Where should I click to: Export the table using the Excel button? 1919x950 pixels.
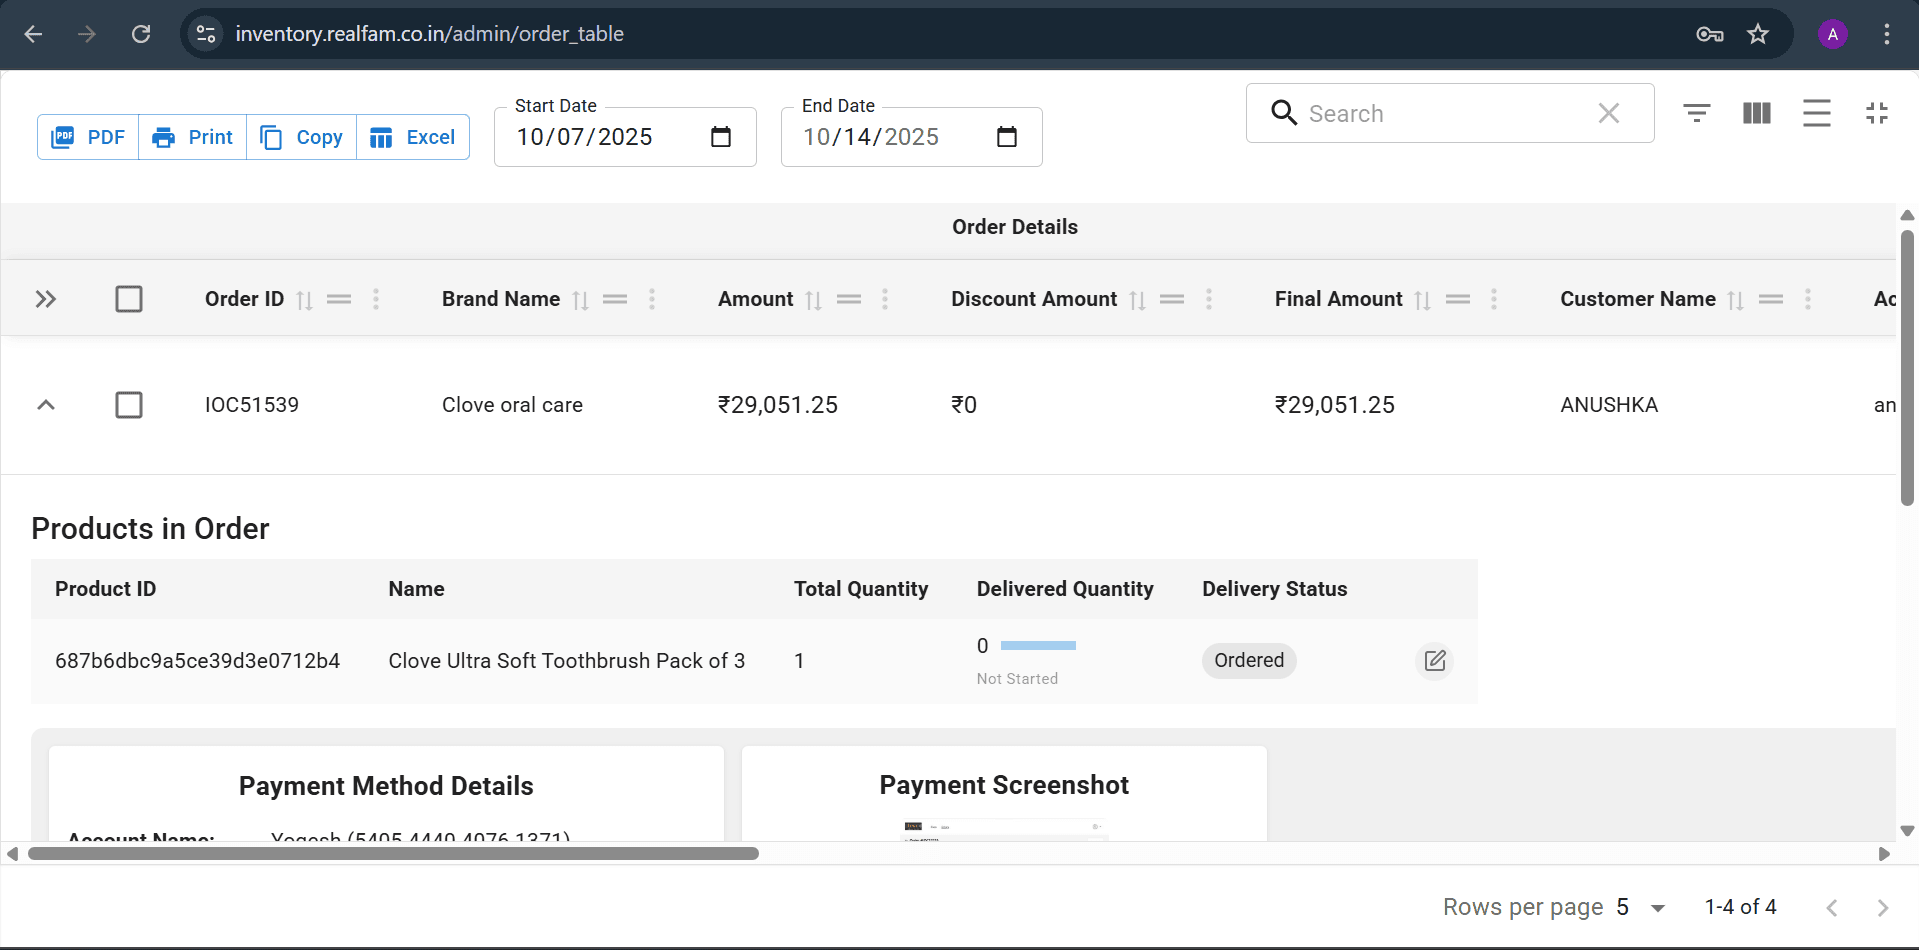(x=412, y=137)
